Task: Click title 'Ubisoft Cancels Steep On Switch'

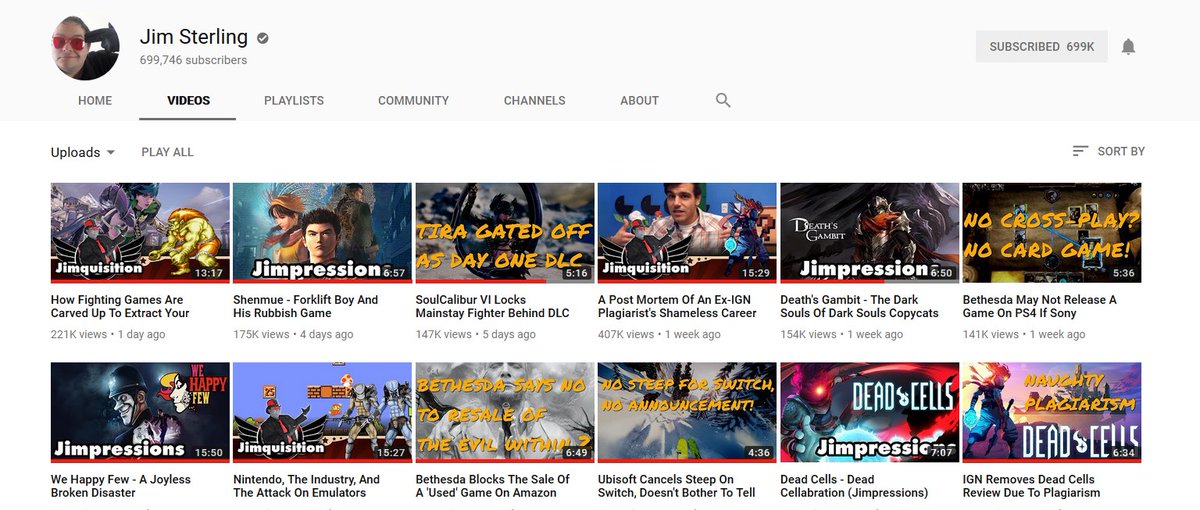Action: click(677, 486)
